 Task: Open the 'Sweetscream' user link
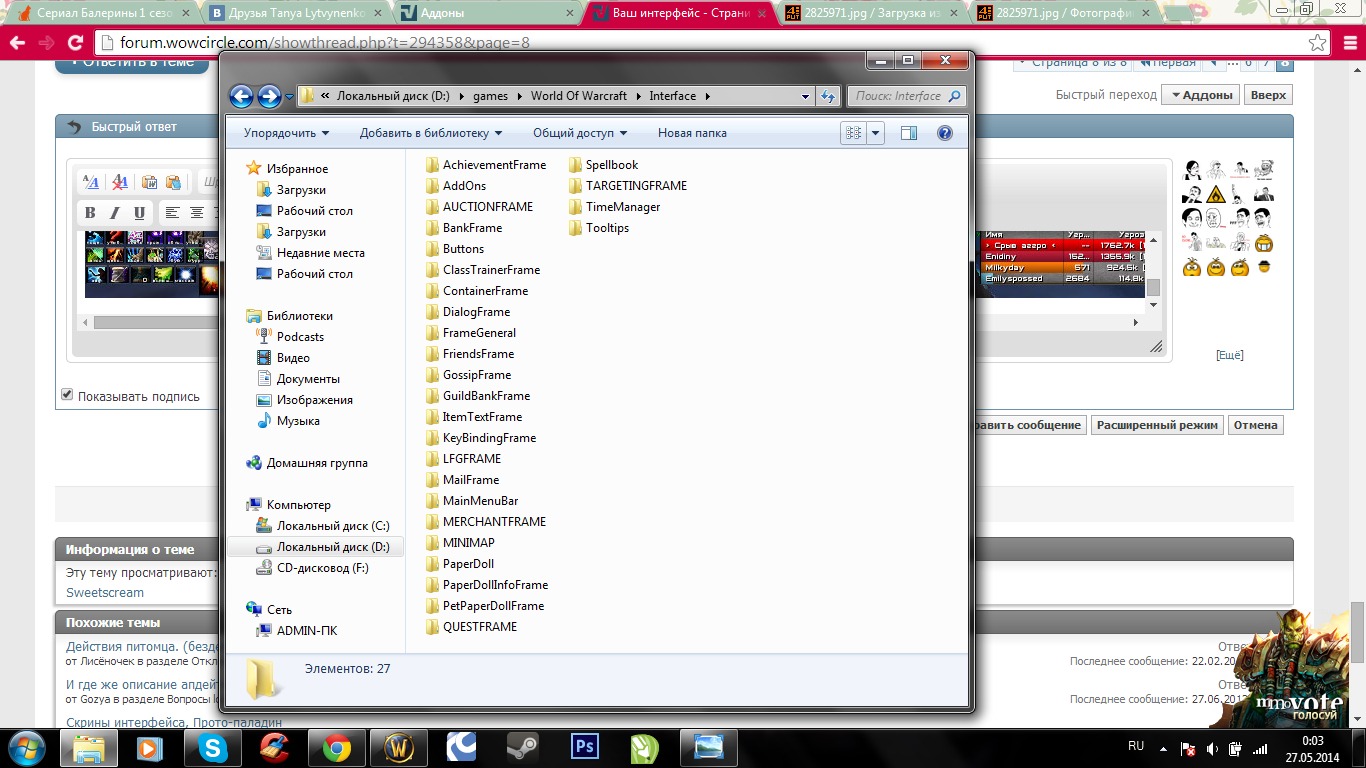pos(105,592)
